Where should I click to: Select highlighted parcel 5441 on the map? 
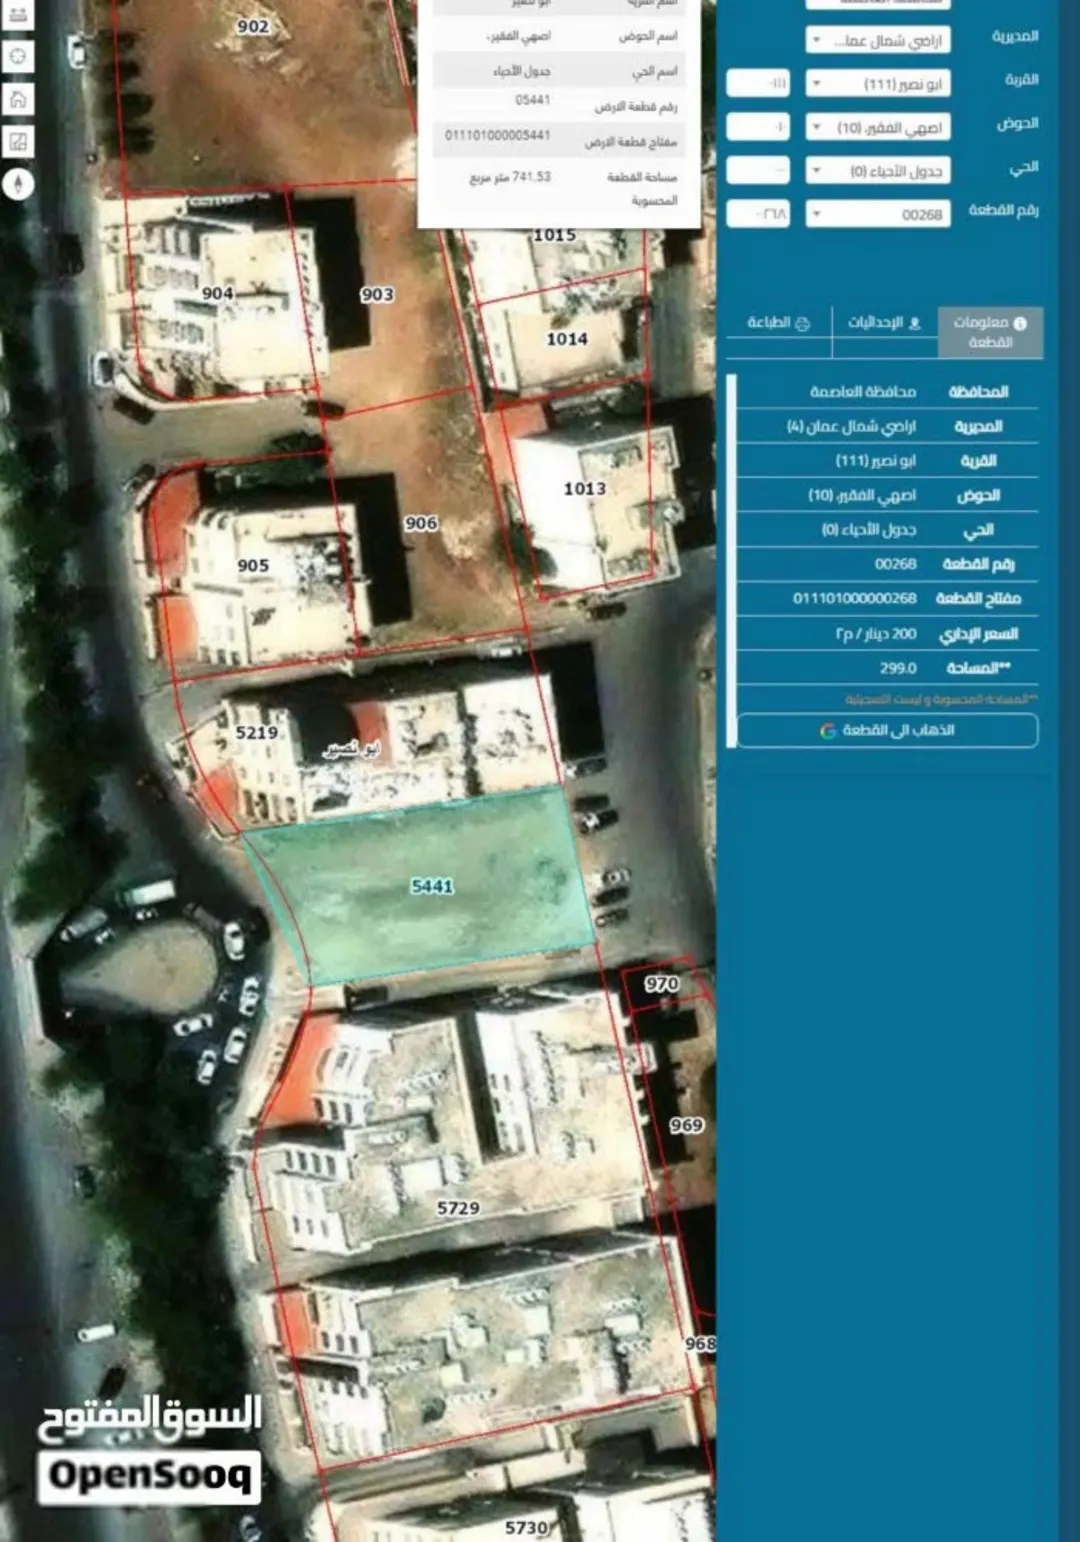pos(431,886)
